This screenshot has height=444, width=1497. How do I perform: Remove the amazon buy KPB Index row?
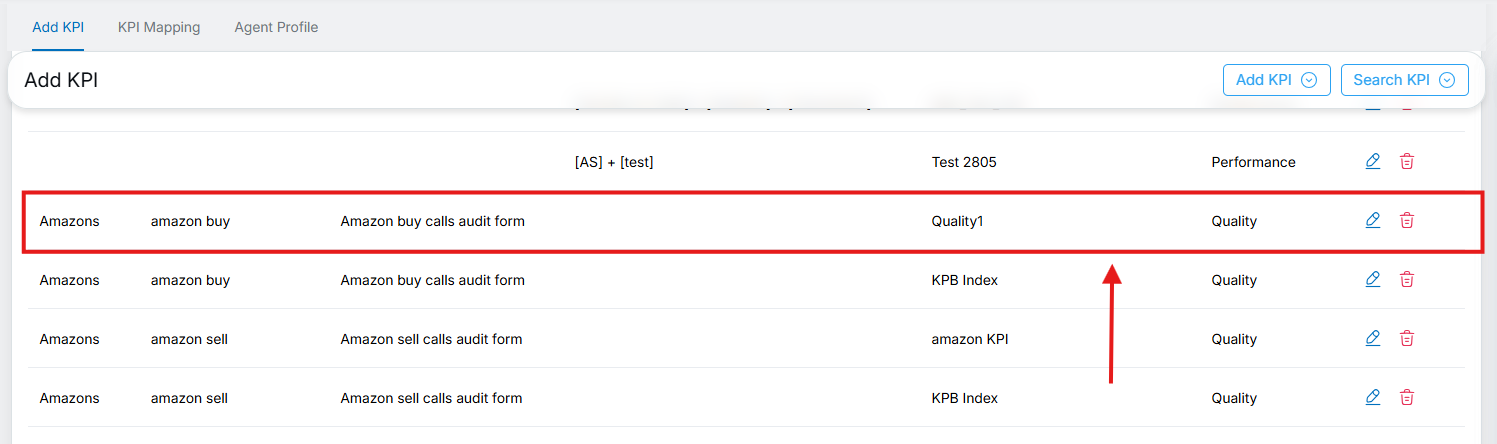pos(1406,279)
